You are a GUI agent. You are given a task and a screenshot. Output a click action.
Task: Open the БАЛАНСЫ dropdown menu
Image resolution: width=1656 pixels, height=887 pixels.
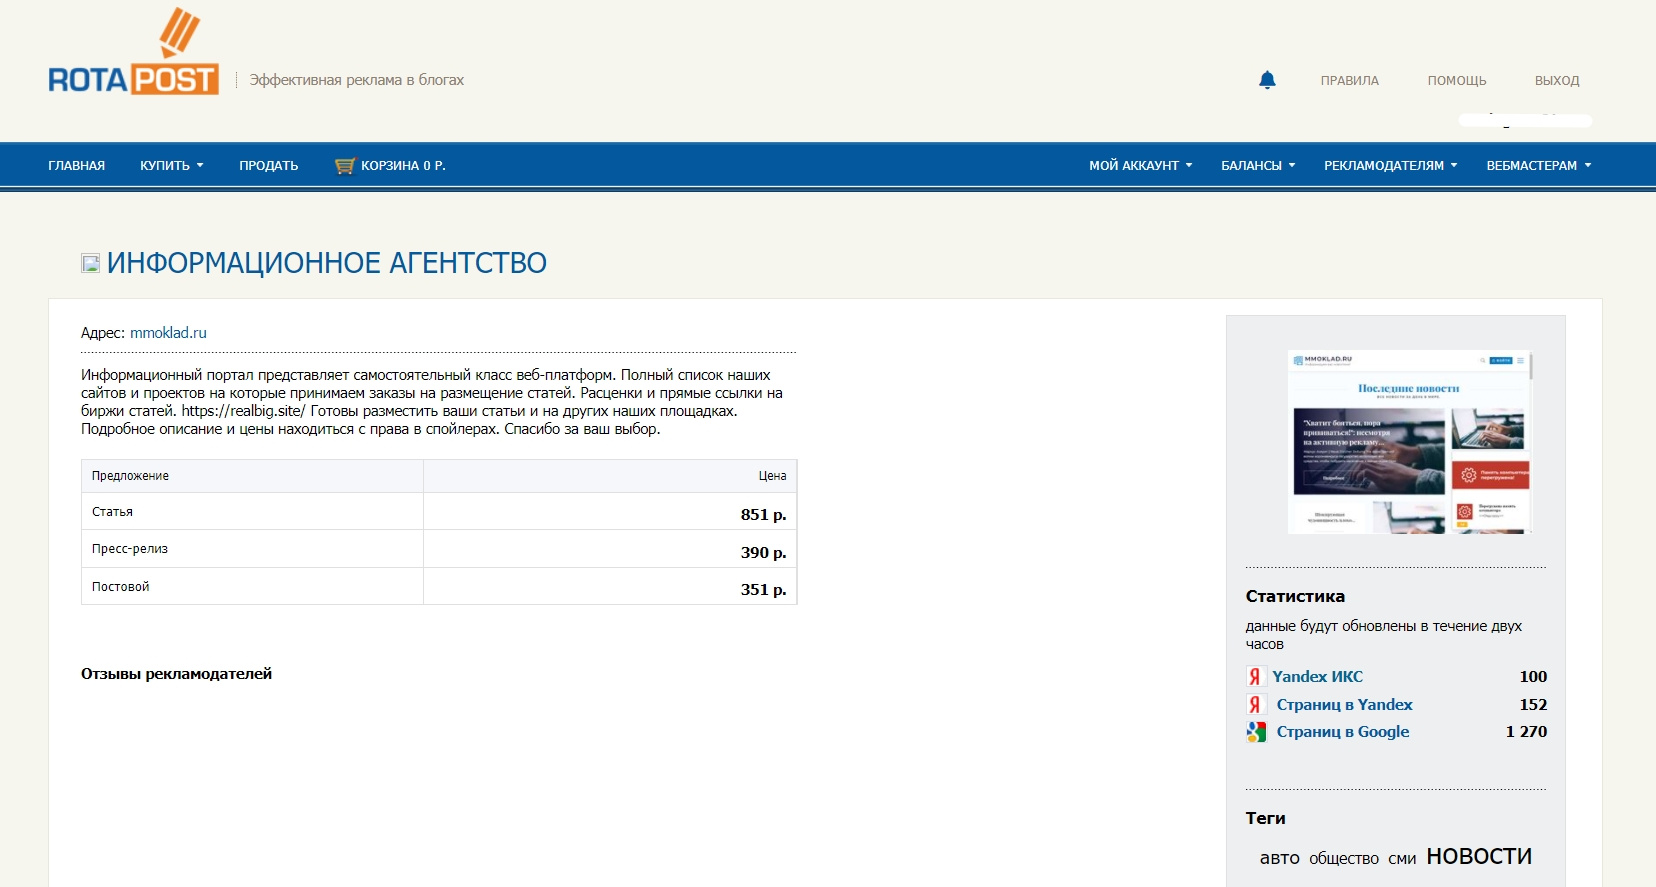click(x=1258, y=166)
